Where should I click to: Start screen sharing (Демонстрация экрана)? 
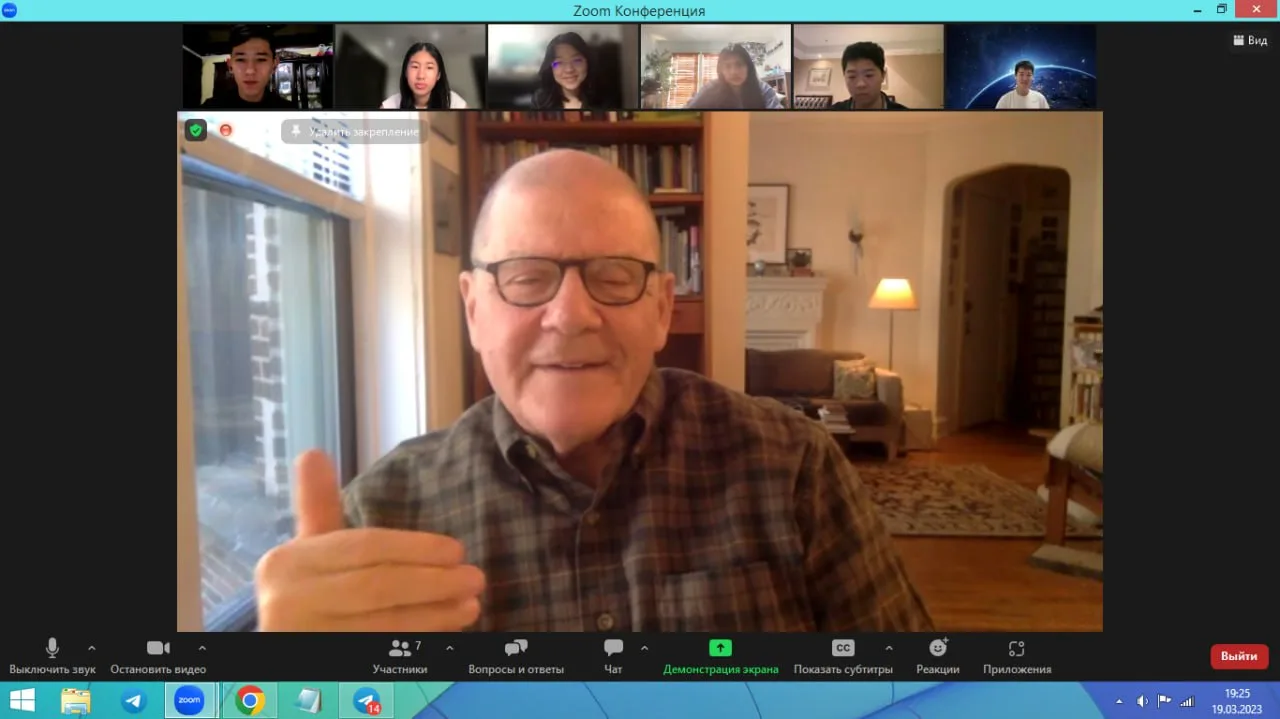tap(720, 648)
